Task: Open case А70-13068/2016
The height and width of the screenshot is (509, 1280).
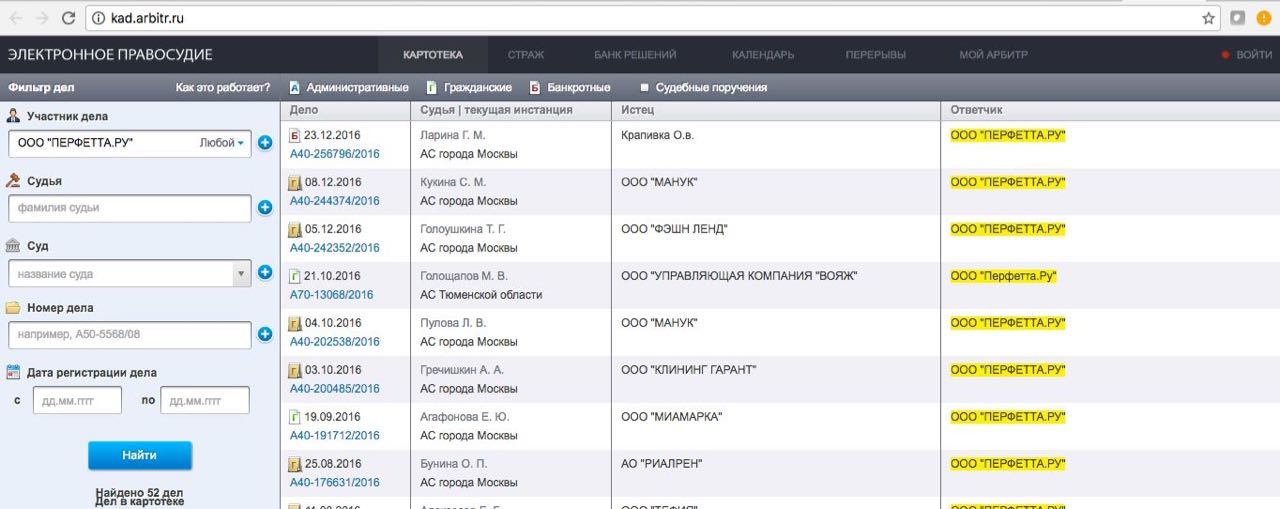Action: click(x=332, y=295)
